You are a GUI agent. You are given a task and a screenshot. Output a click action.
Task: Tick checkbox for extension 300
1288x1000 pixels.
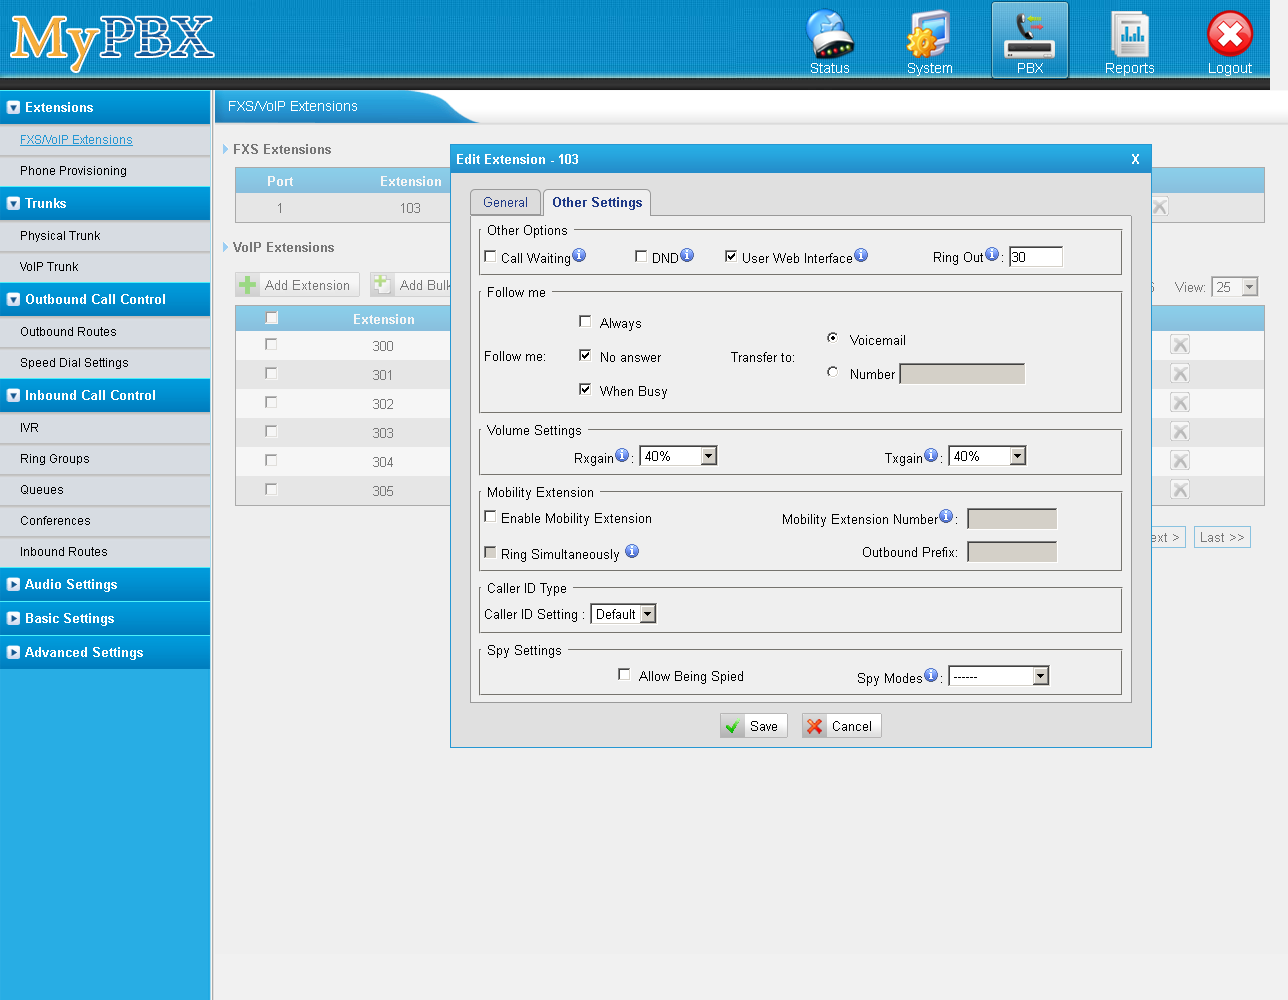coord(271,344)
